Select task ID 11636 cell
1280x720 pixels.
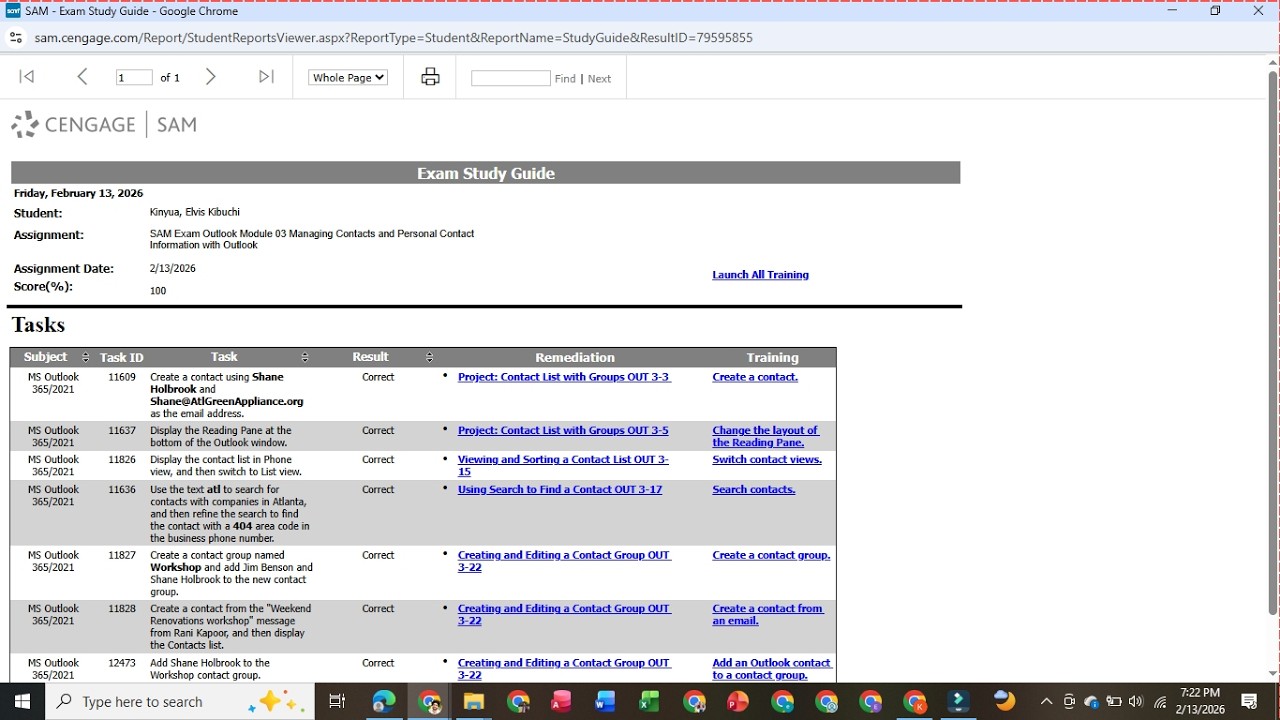point(122,490)
